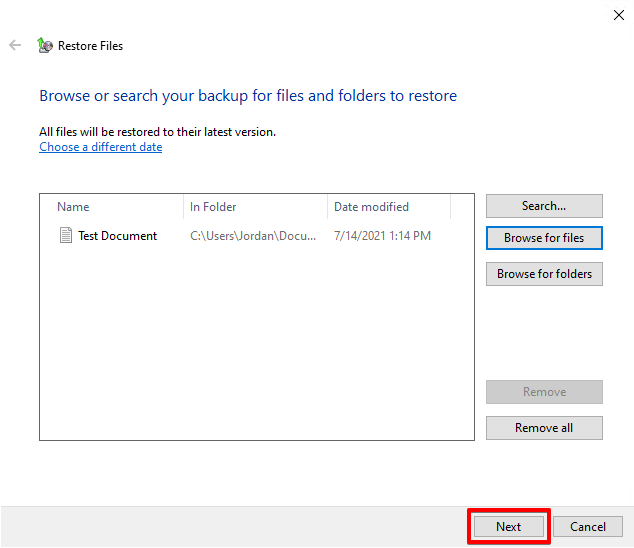Click the Restore Files title text
The image size is (634, 548).
(90, 46)
